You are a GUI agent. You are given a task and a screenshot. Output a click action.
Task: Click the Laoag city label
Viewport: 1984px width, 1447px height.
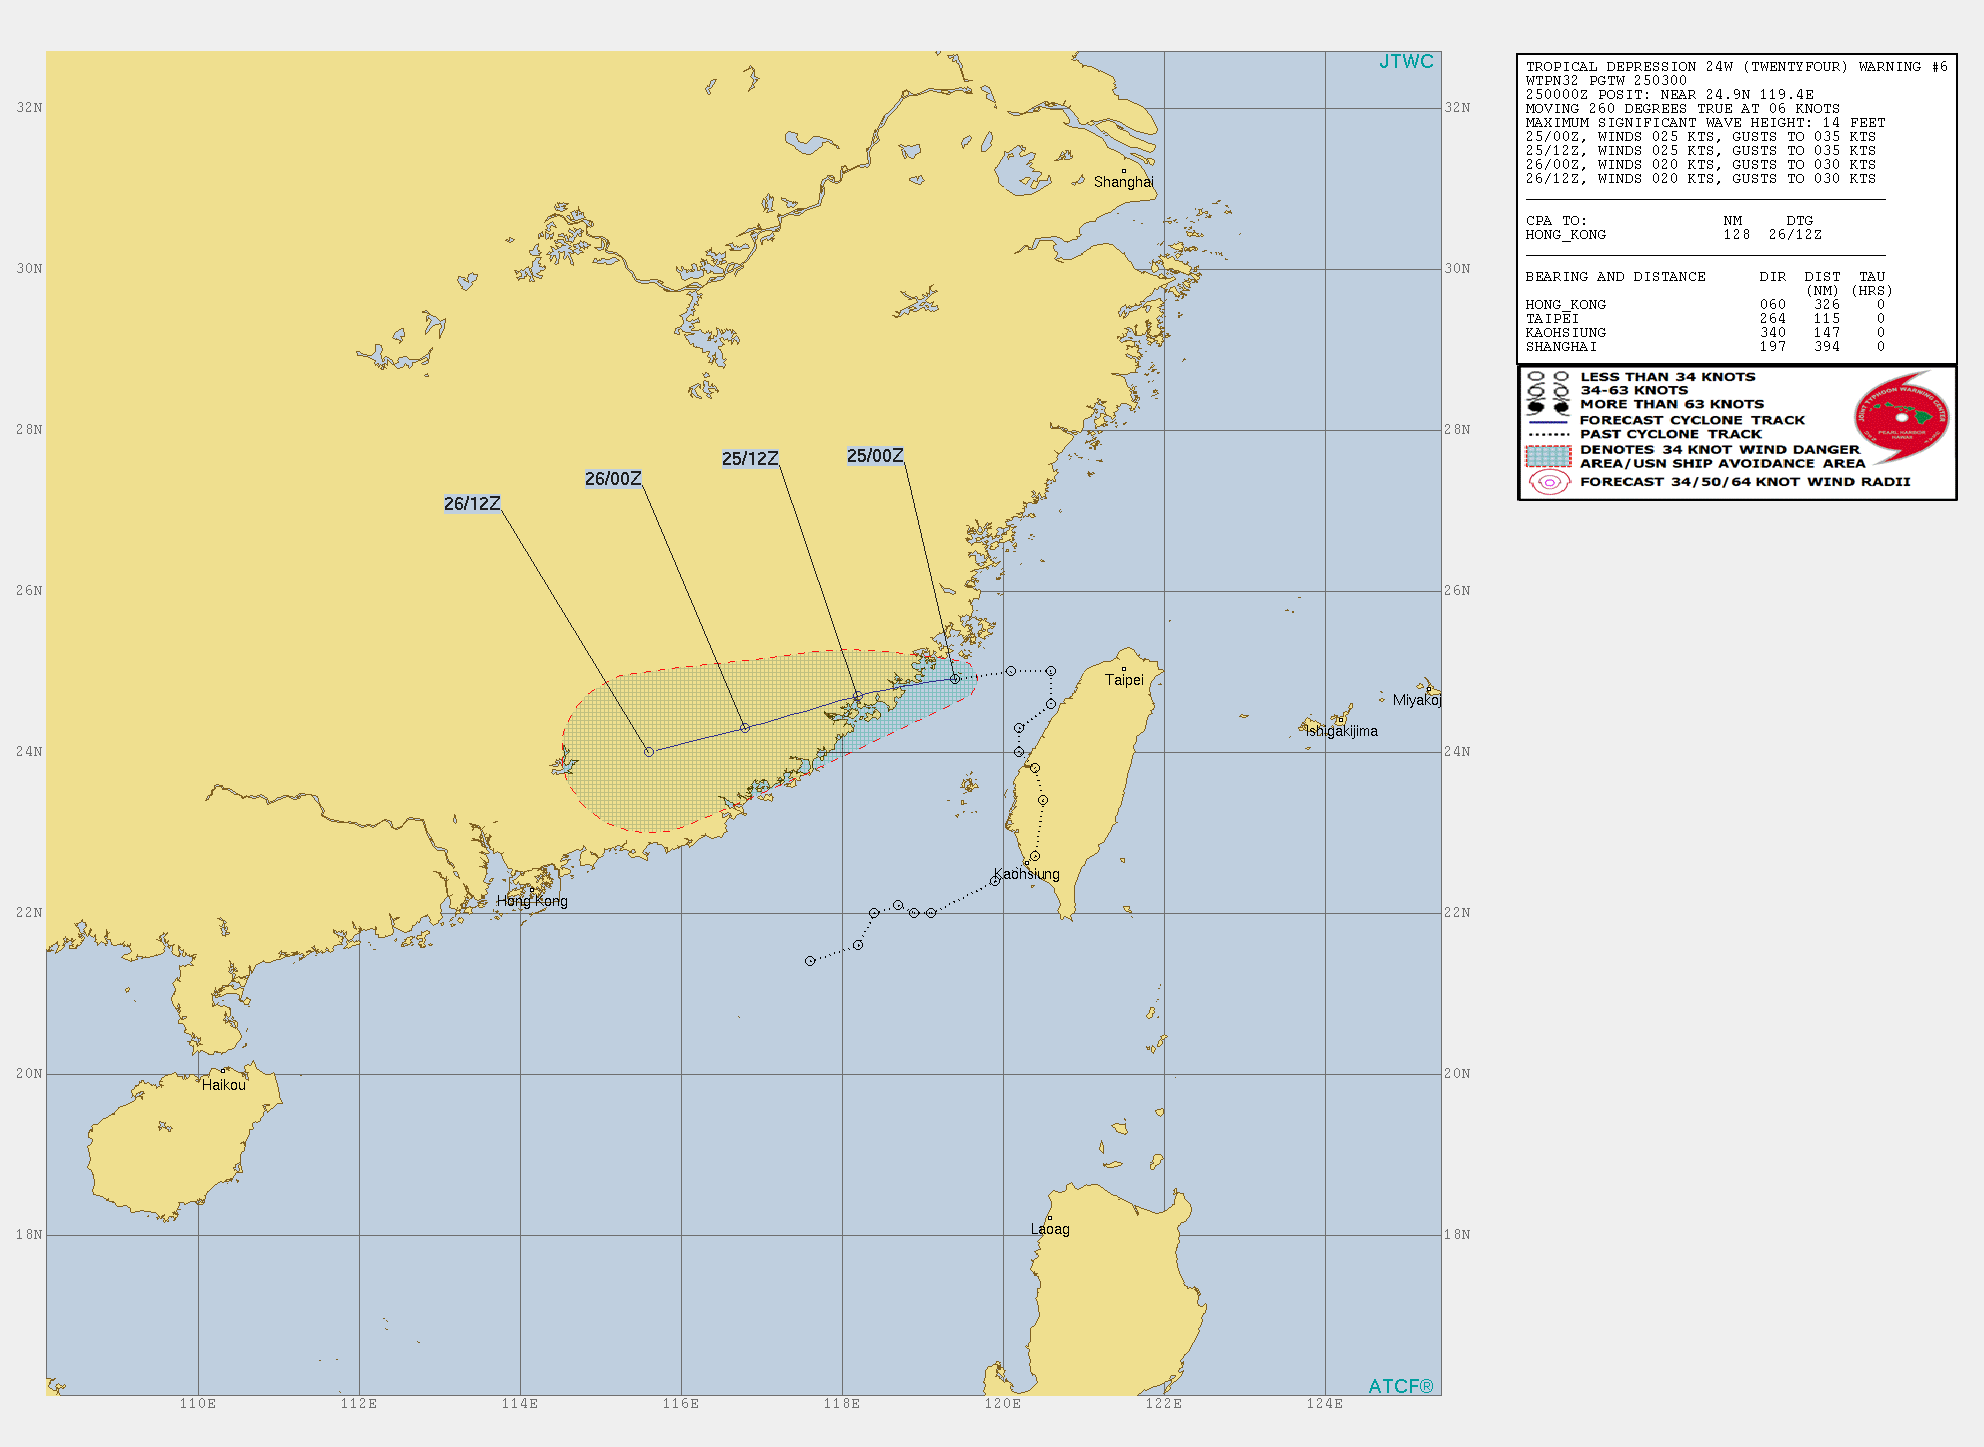(1050, 1229)
